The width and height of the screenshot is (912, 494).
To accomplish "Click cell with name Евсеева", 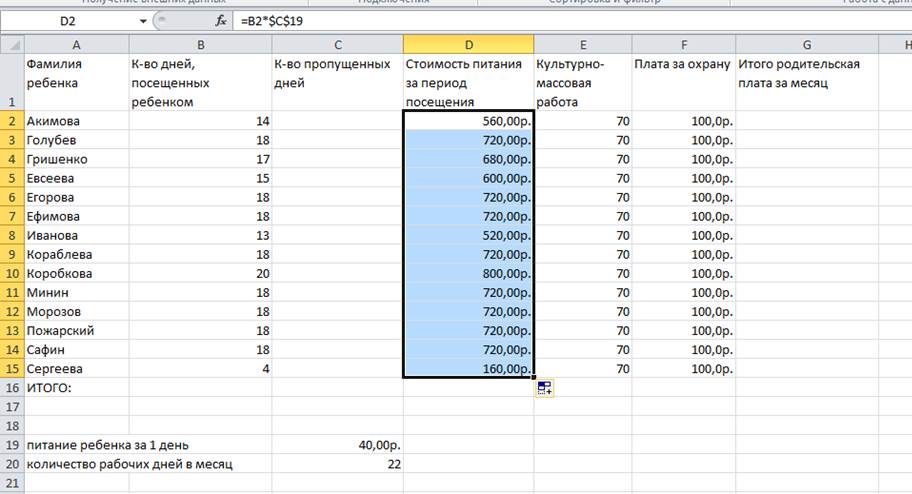I will click(x=76, y=178).
